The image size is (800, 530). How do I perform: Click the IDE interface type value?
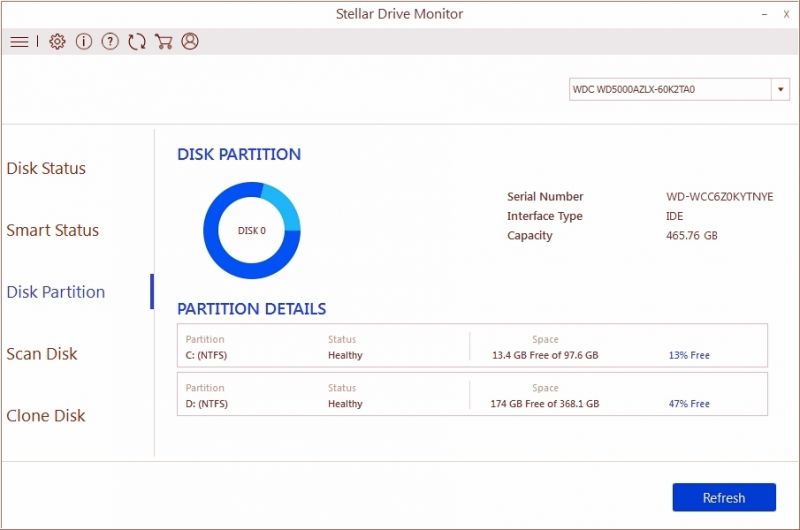[674, 216]
